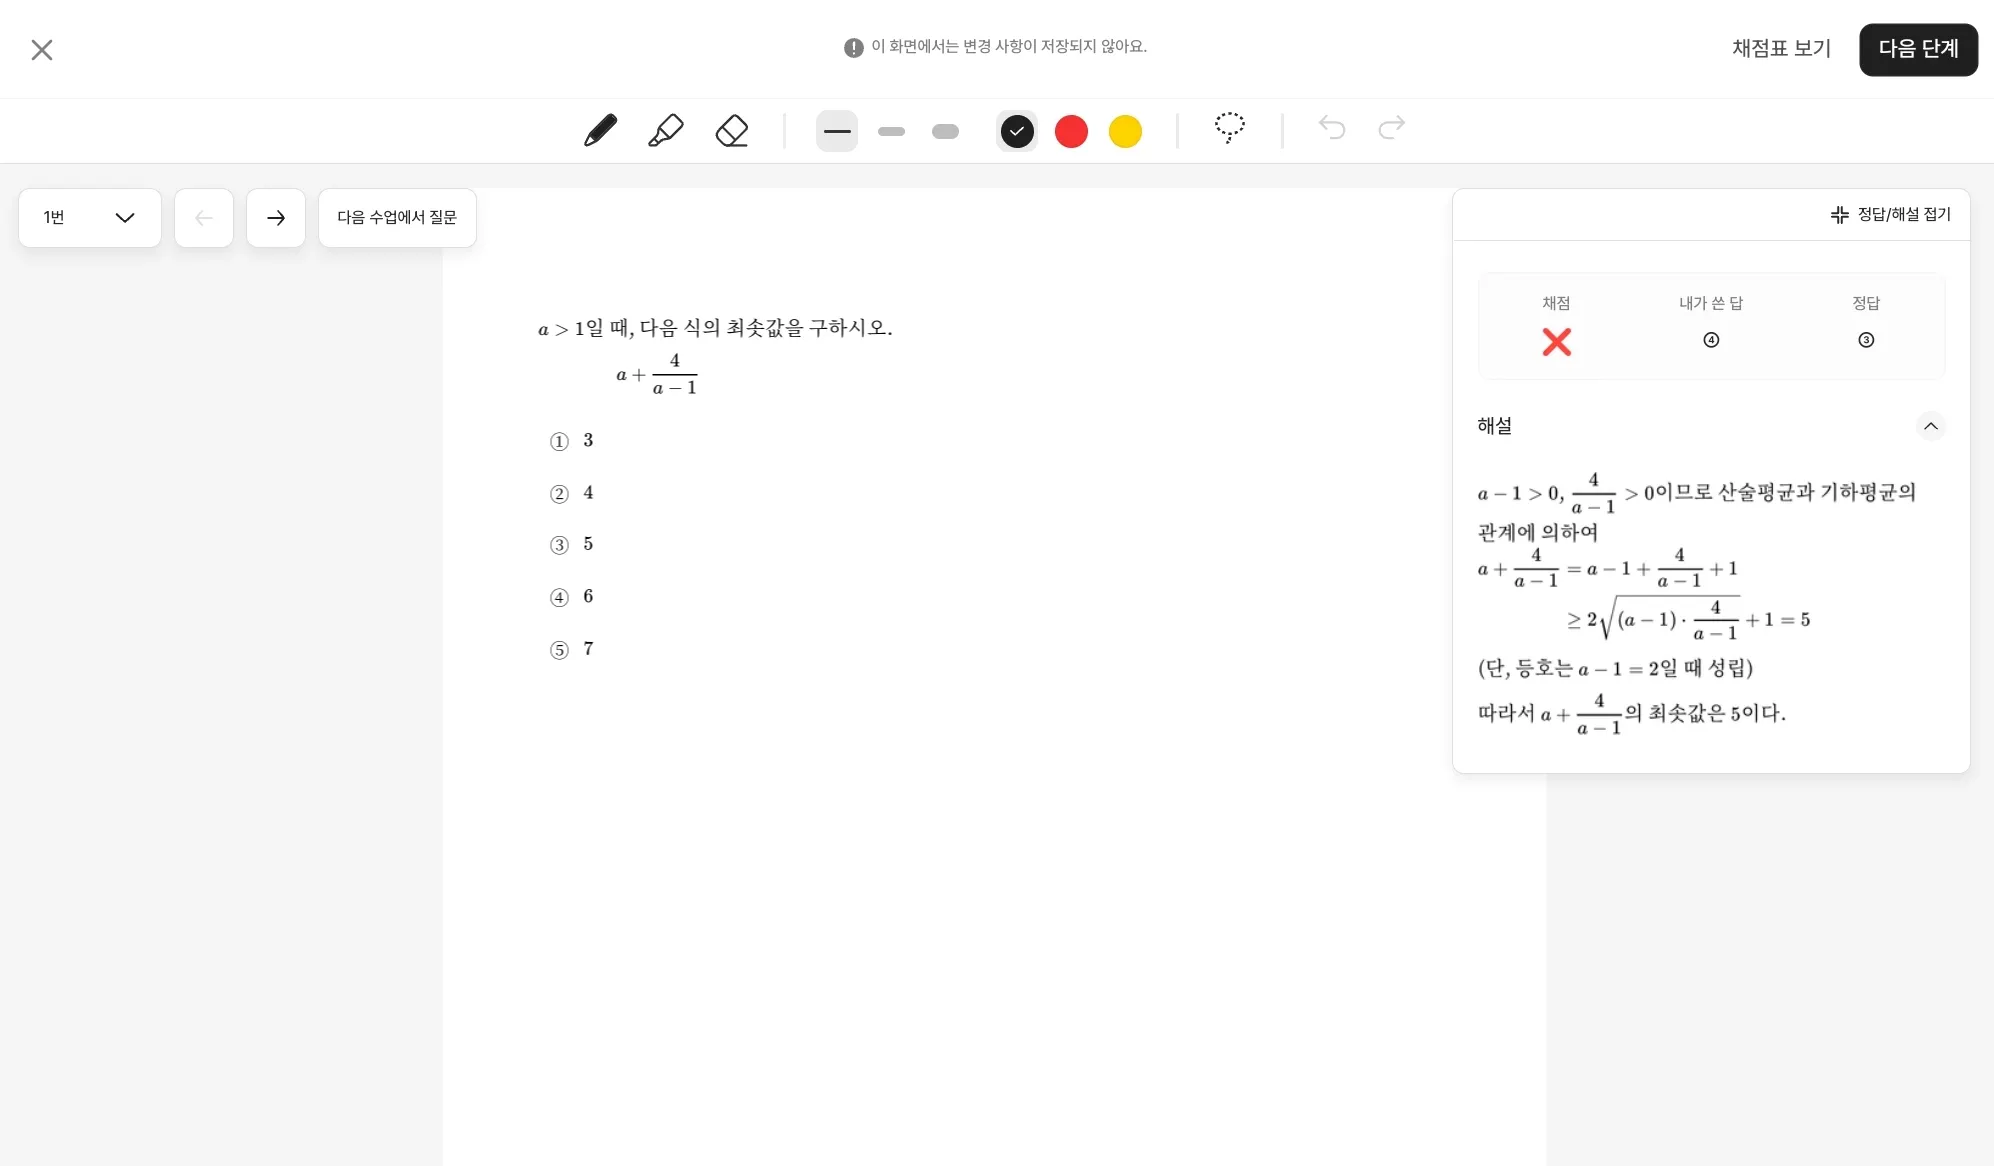Select the highlighter tool
Screen dimensions: 1994x1166
pyautogui.click(x=665, y=131)
